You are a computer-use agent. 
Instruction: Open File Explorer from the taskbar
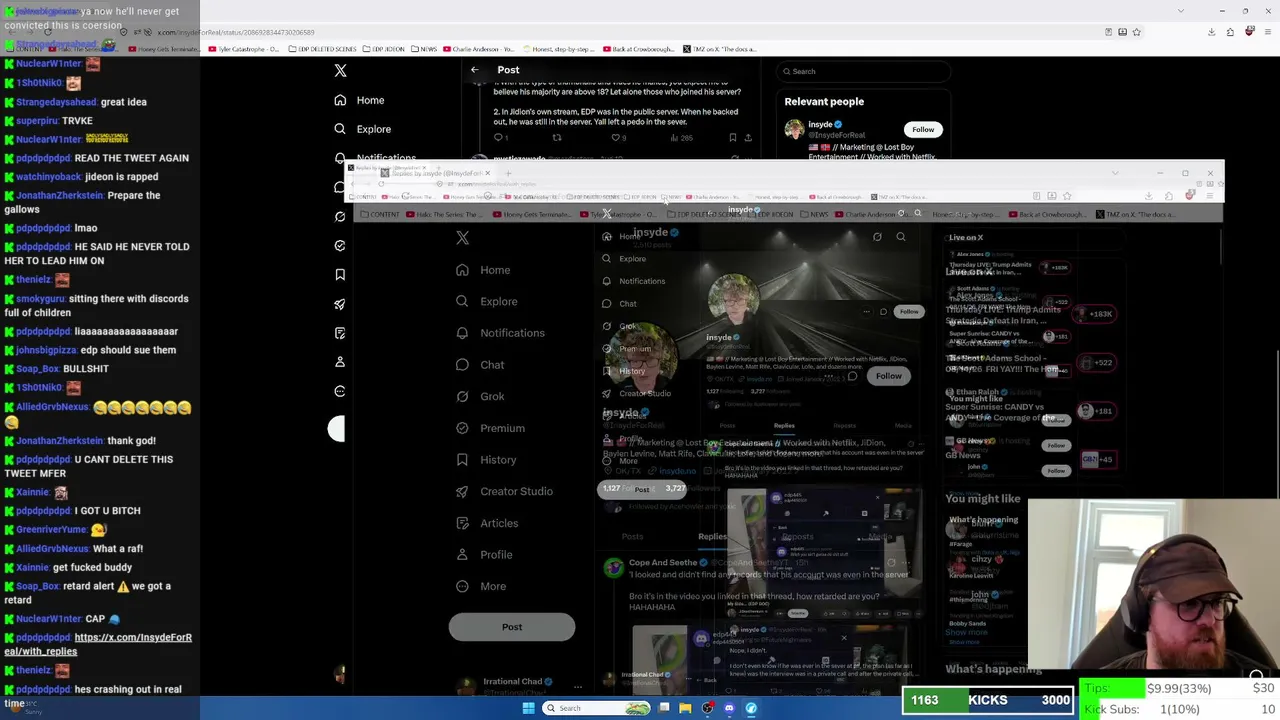tap(685, 708)
